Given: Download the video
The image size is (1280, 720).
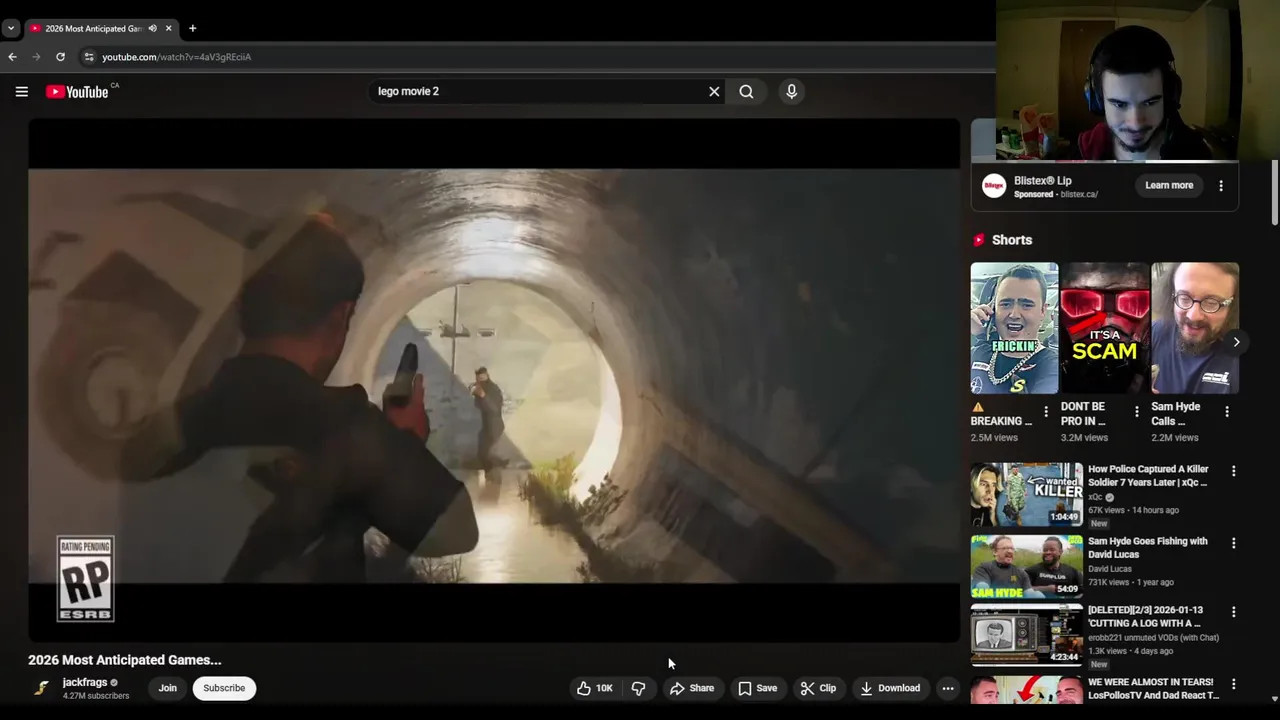Looking at the screenshot, I should 889,688.
